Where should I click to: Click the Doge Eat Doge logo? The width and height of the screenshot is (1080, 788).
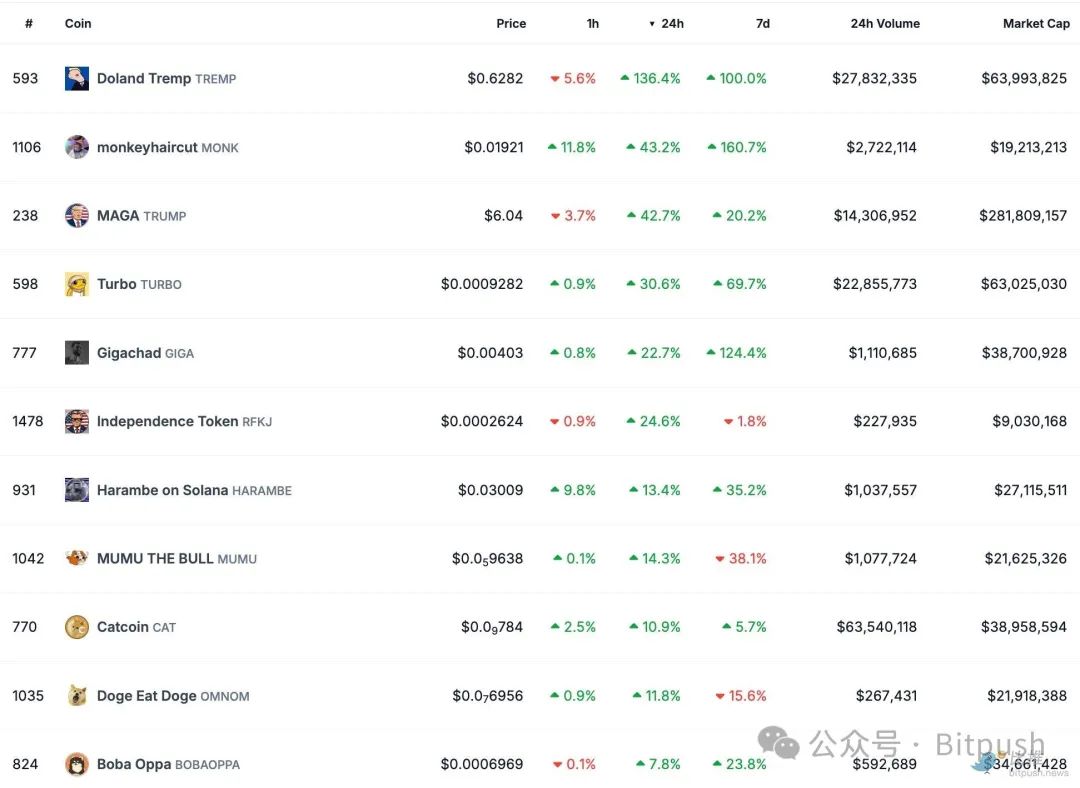click(x=76, y=696)
